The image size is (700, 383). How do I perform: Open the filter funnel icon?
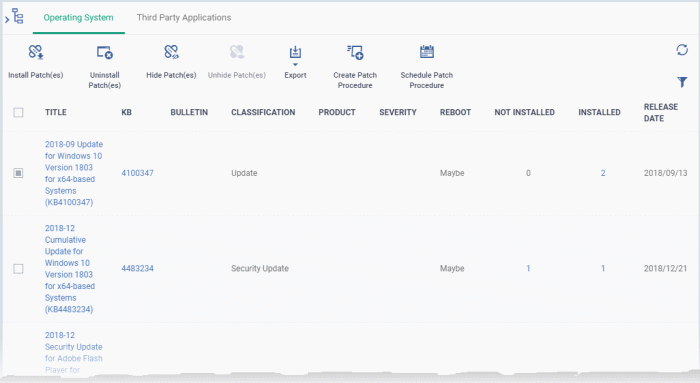[682, 82]
